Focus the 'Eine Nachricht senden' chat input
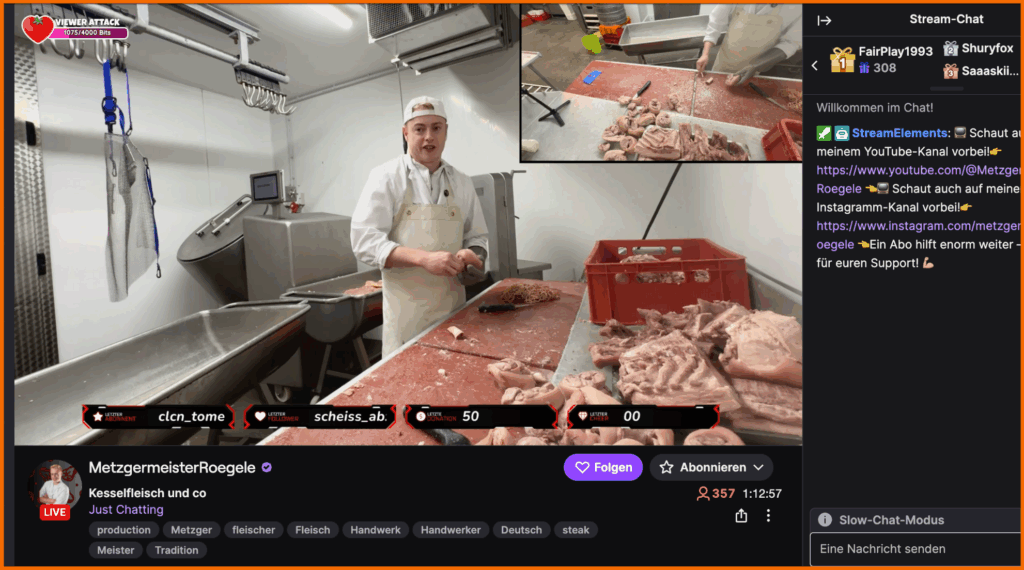The image size is (1024, 570). click(x=915, y=549)
